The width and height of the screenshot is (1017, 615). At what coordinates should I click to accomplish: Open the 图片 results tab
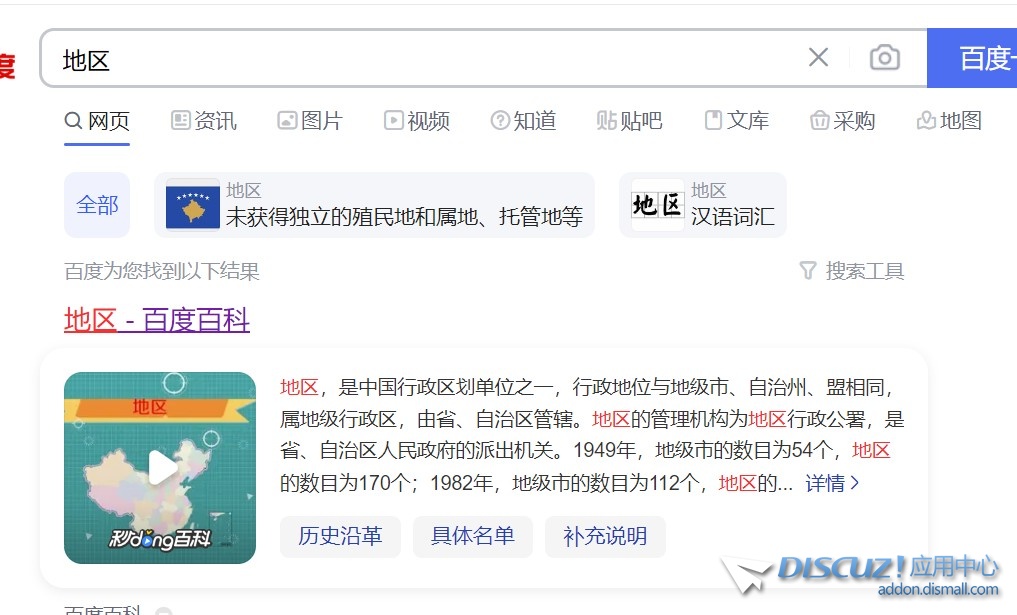pos(310,121)
